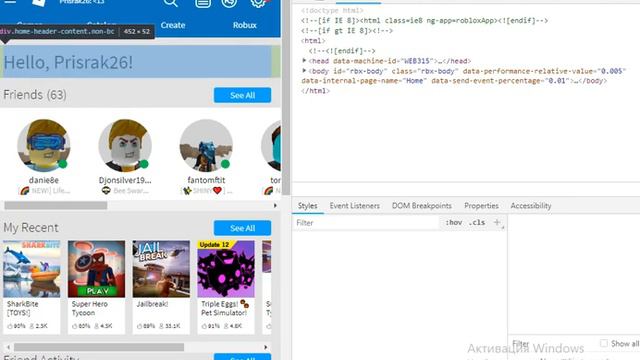Viewport: 640px width, 360px height.
Task: Click the Jailbreak! game title
Action: click(152, 304)
